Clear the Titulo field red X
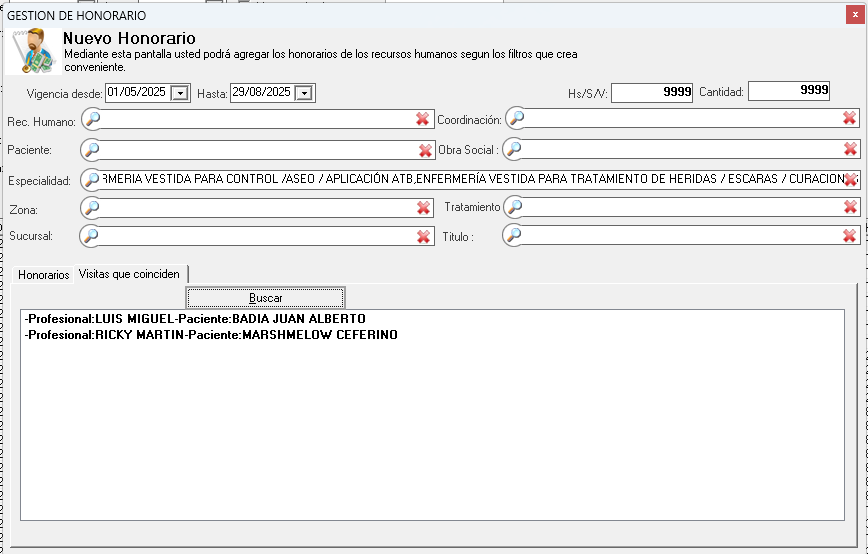Viewport: 868px width, 554px height. coord(849,236)
